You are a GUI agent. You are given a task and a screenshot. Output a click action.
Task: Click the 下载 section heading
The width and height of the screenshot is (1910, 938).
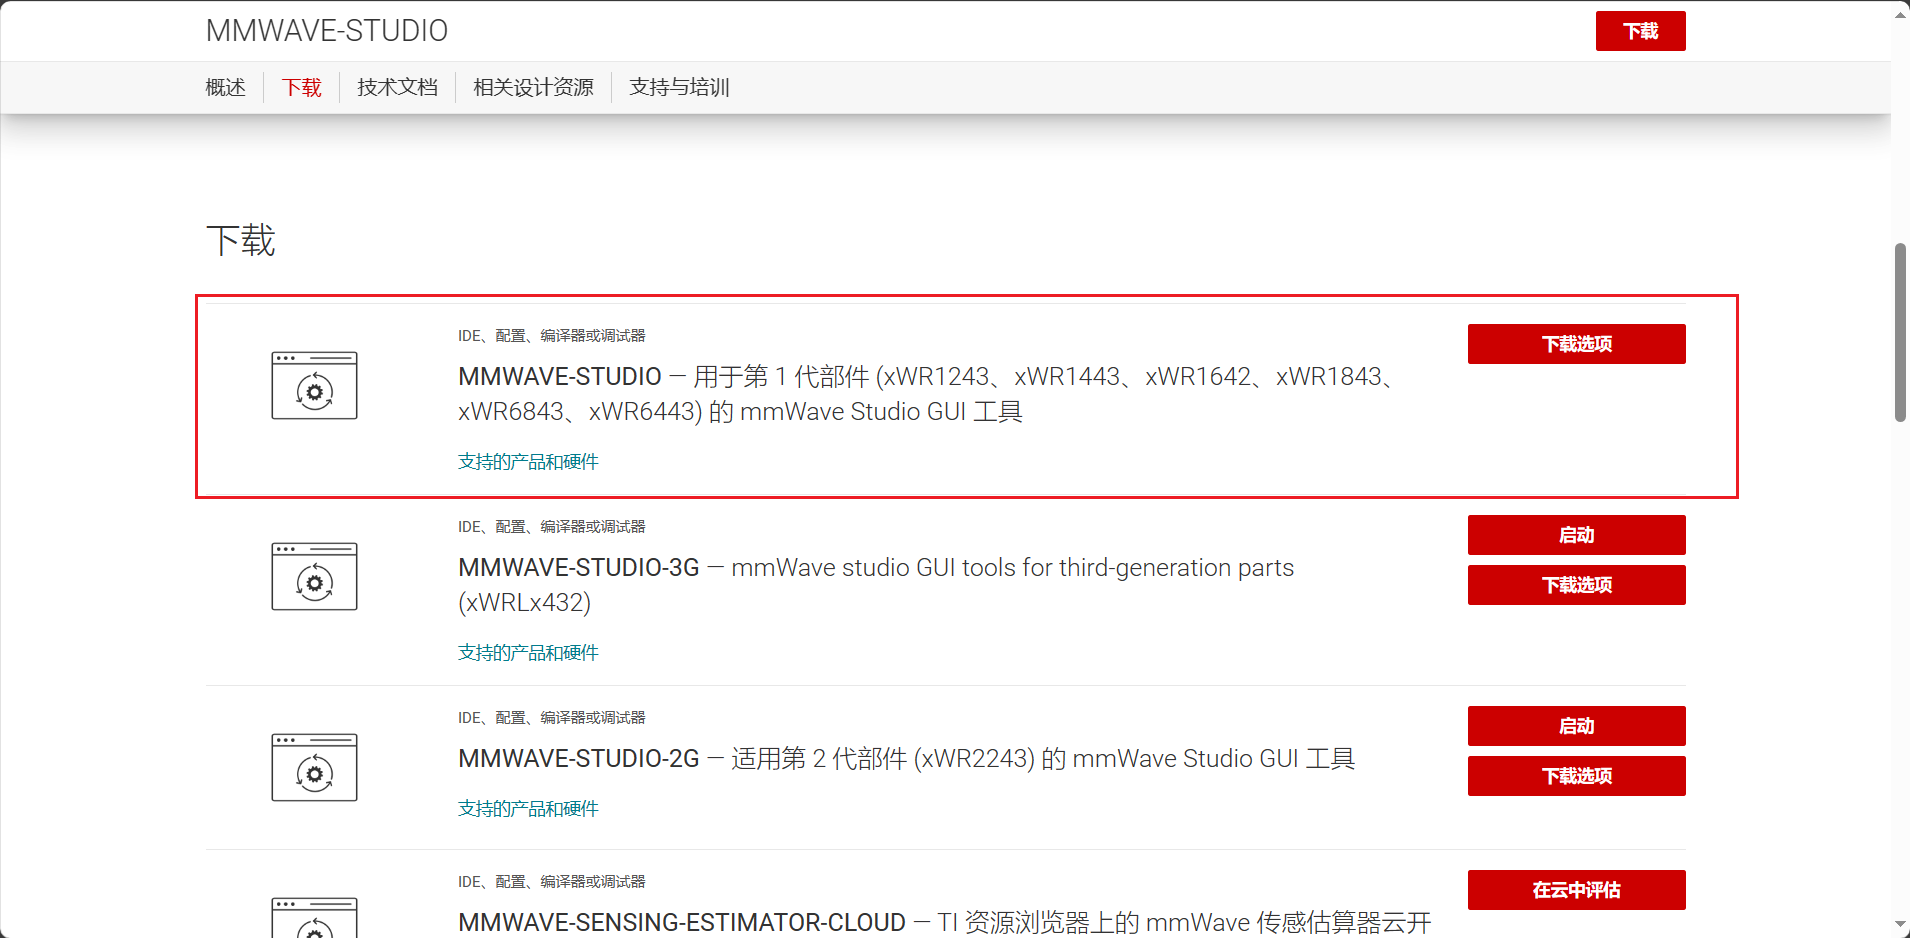[241, 241]
